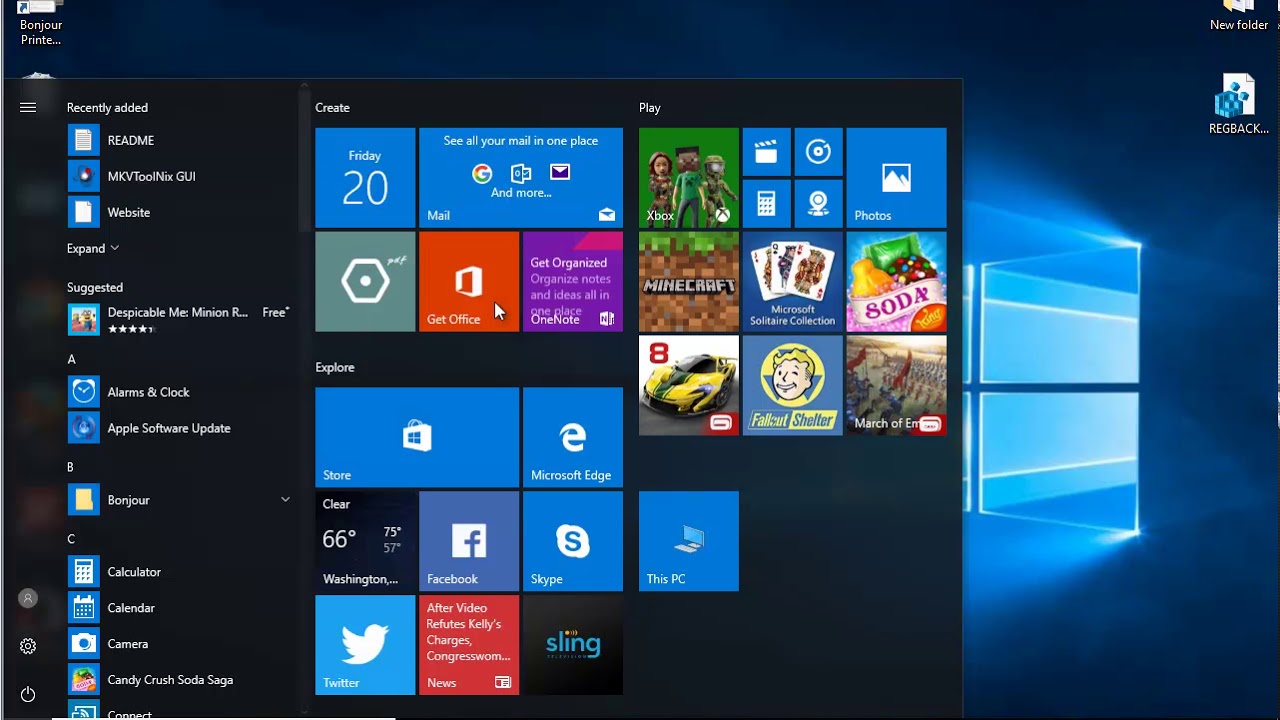Click the letter B group header
This screenshot has width=1280, height=720.
(x=71, y=467)
